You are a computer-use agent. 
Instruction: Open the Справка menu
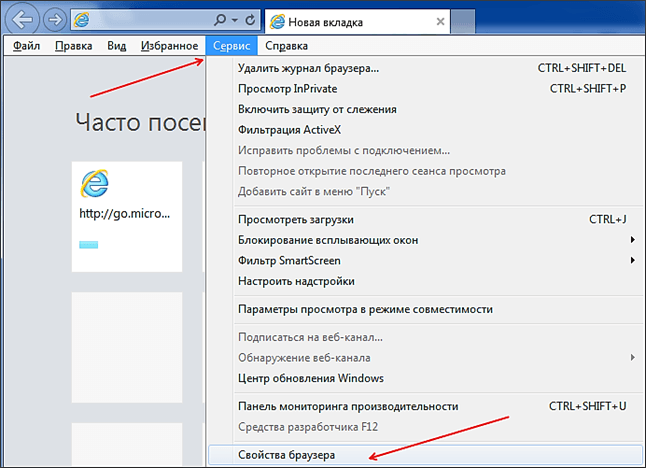click(x=287, y=45)
